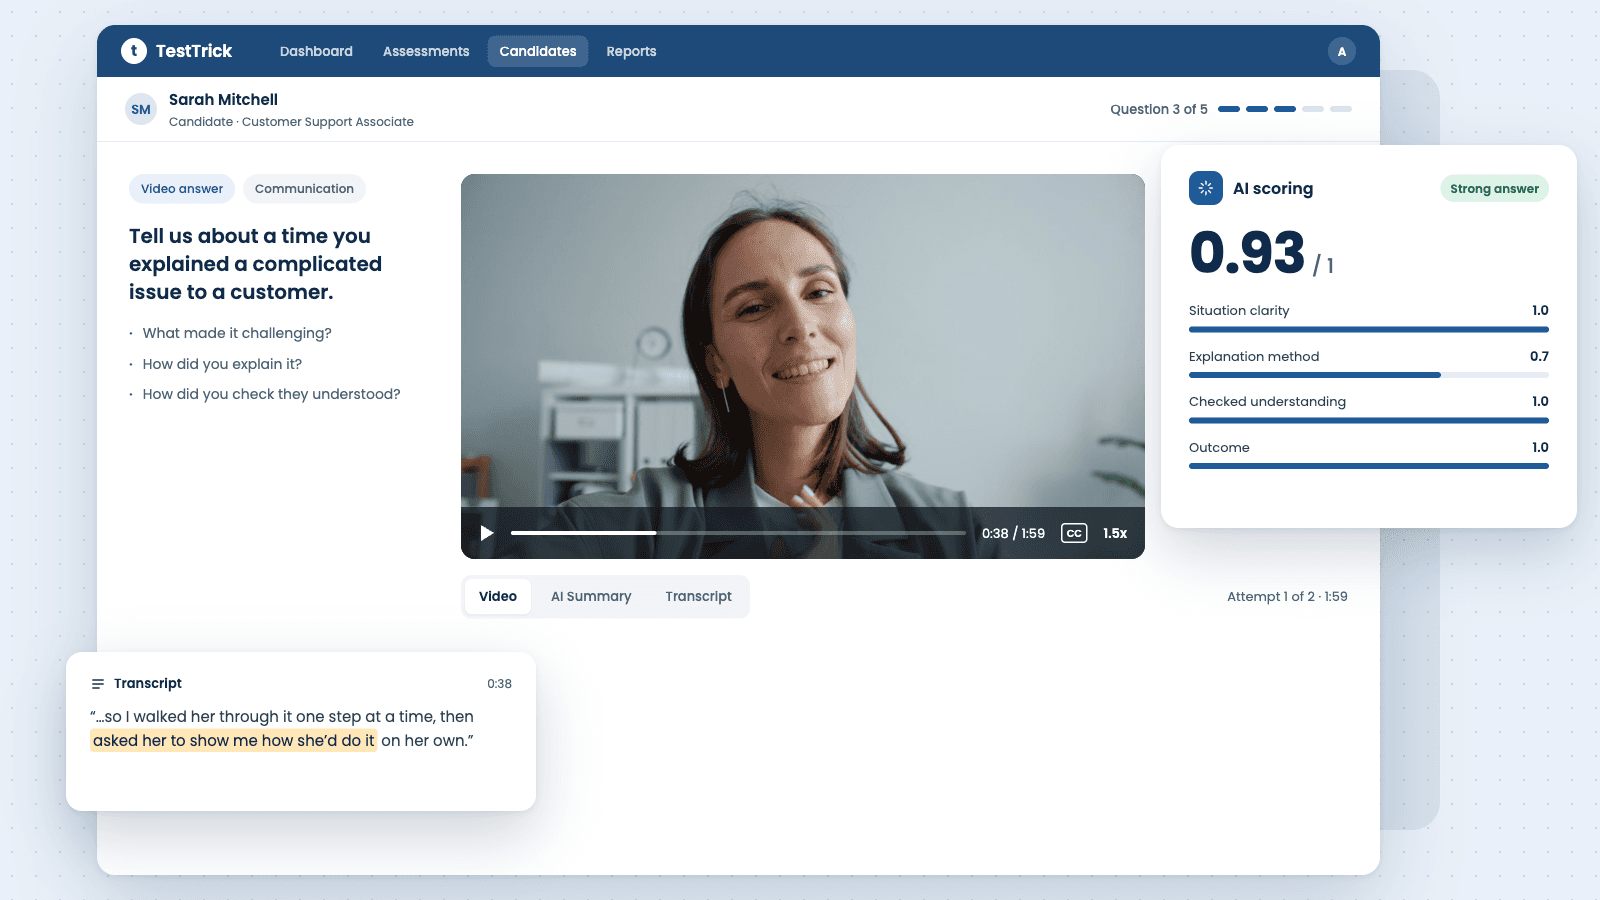Viewport: 1600px width, 900px height.
Task: Click the highlighted transcript phrase
Action: coord(234,741)
